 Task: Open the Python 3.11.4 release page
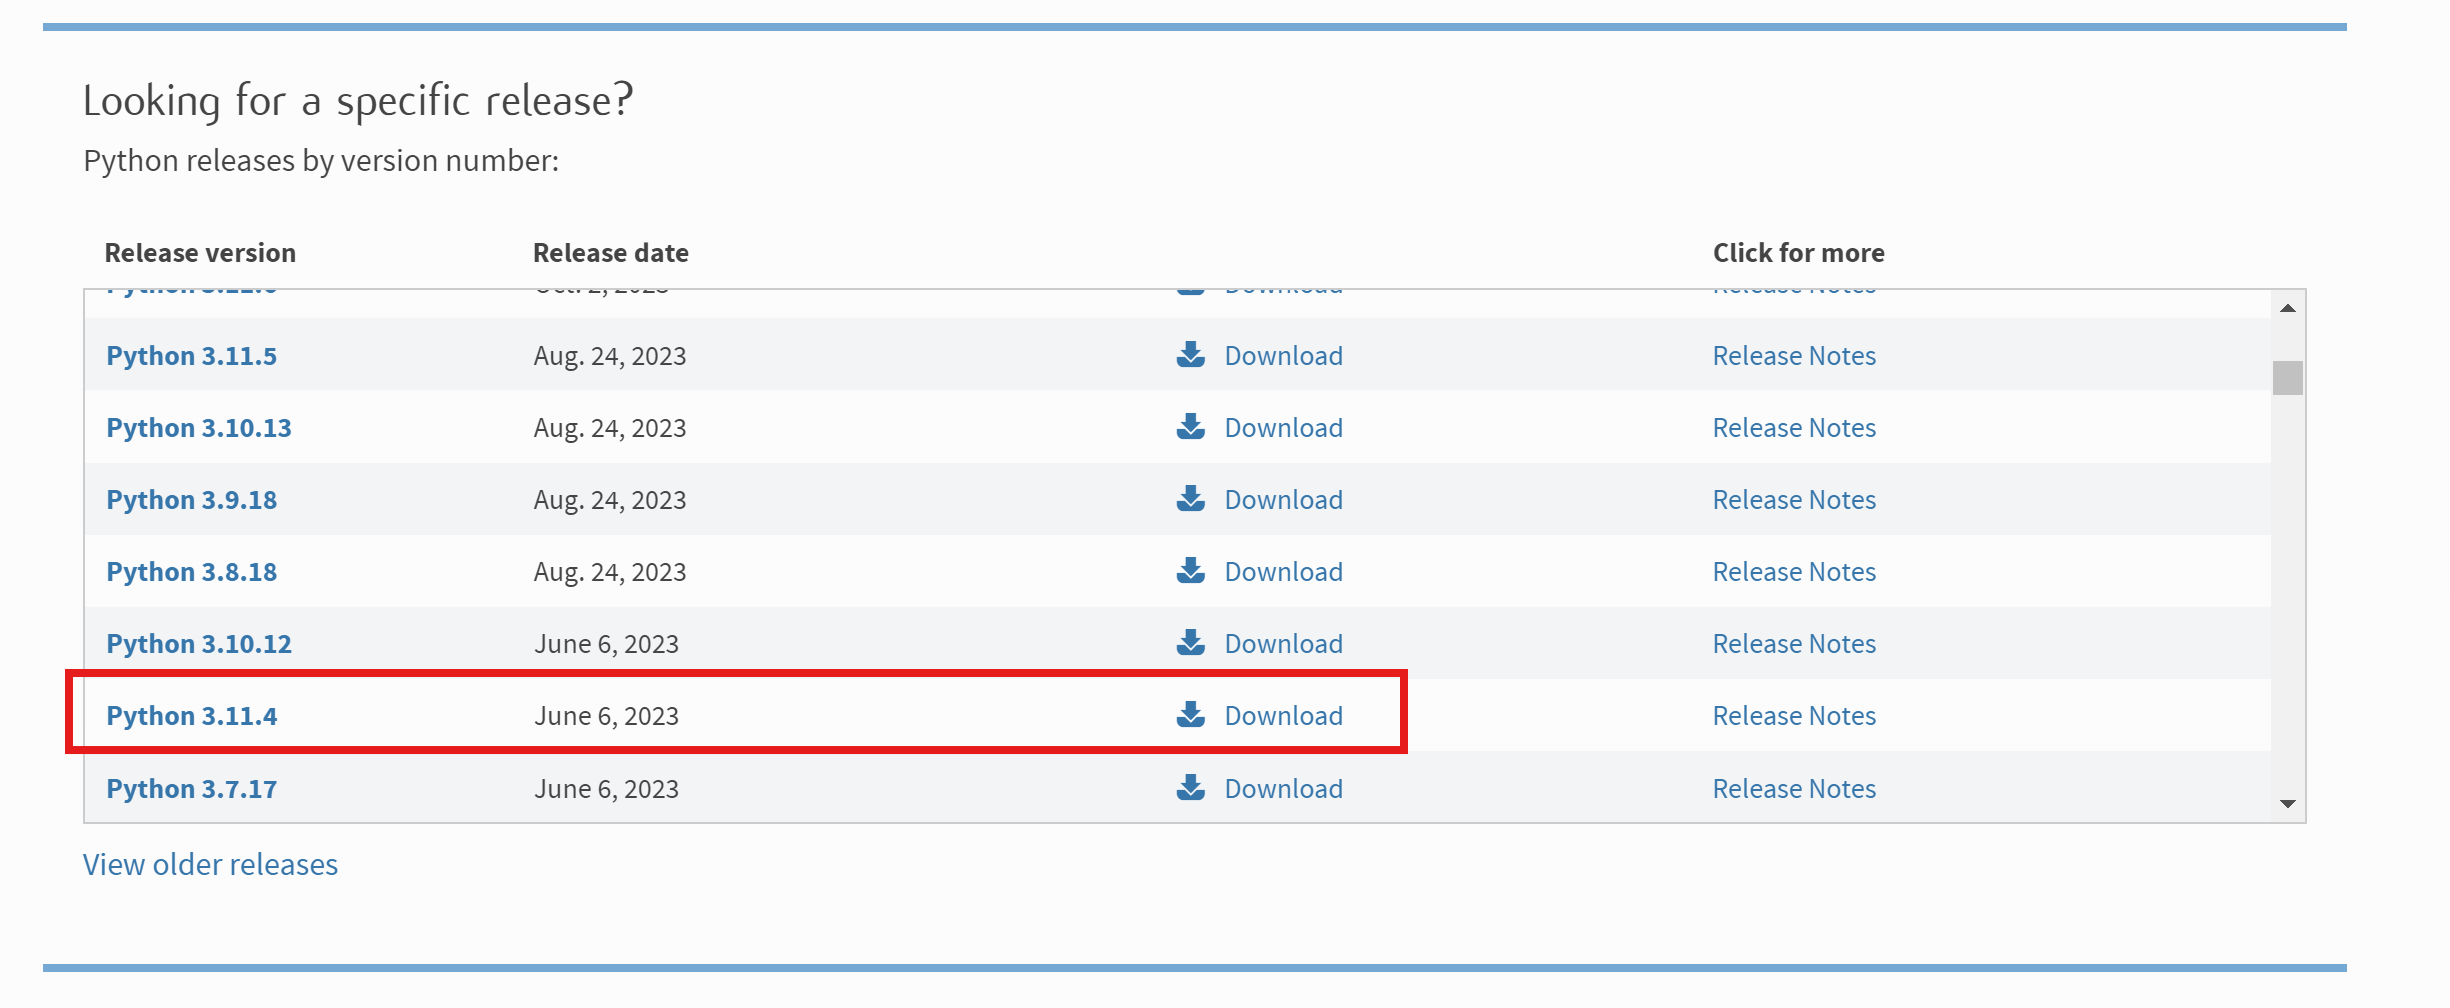192,716
